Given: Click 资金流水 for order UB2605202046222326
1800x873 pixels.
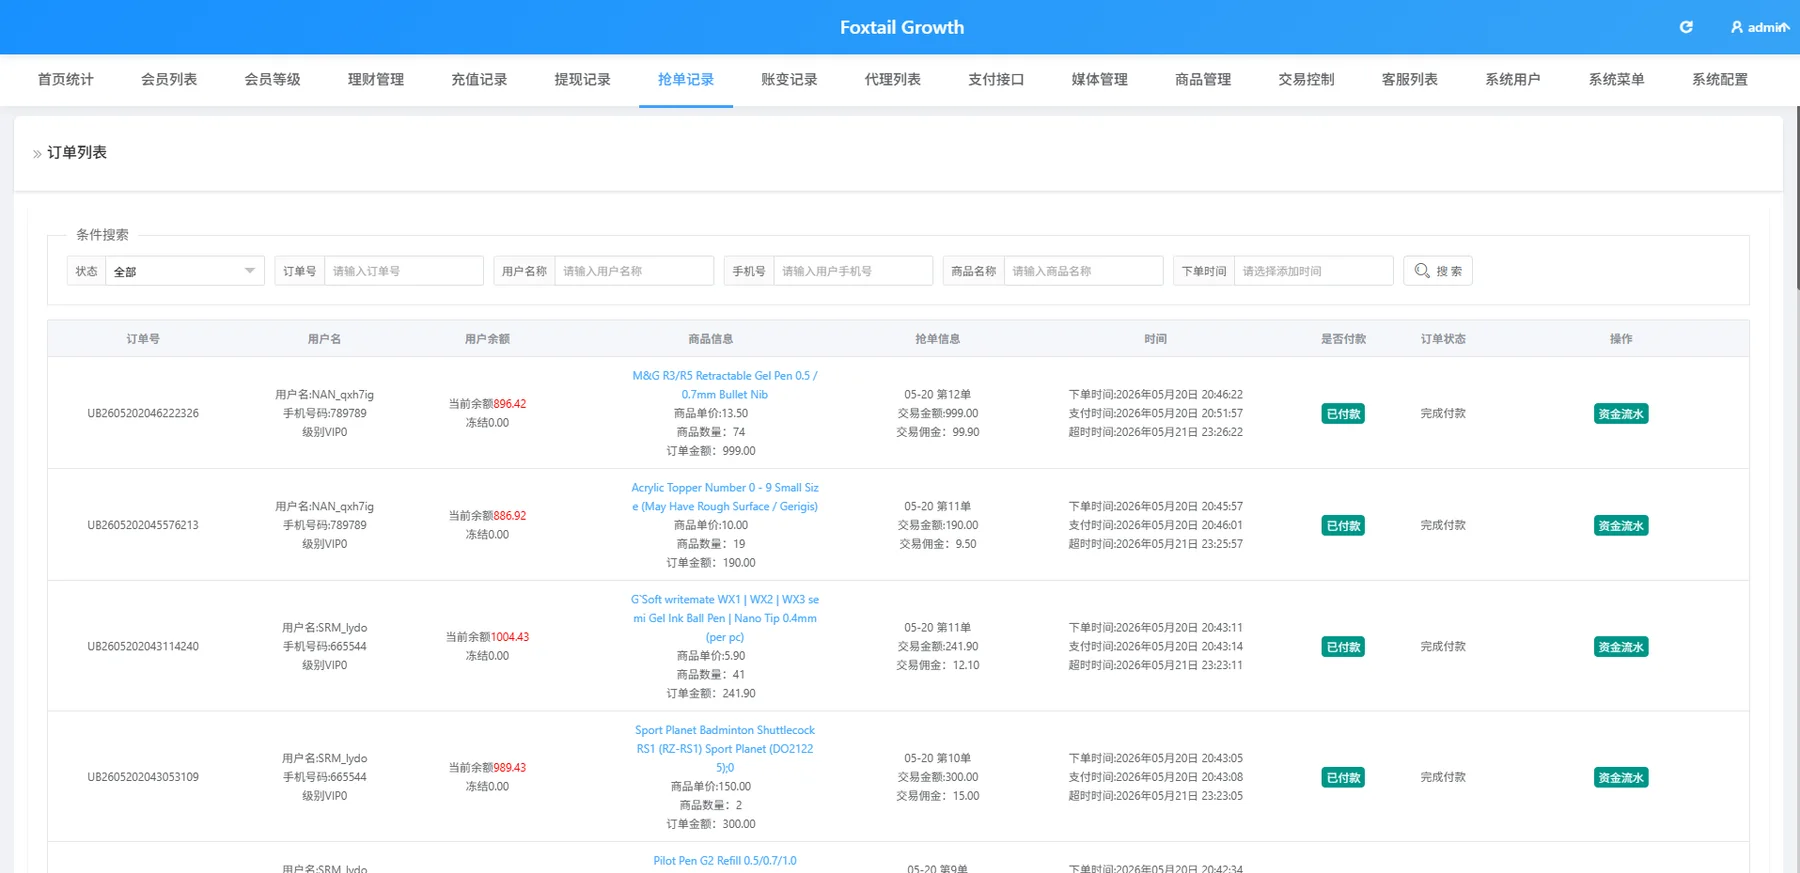Looking at the screenshot, I should [x=1621, y=414].
